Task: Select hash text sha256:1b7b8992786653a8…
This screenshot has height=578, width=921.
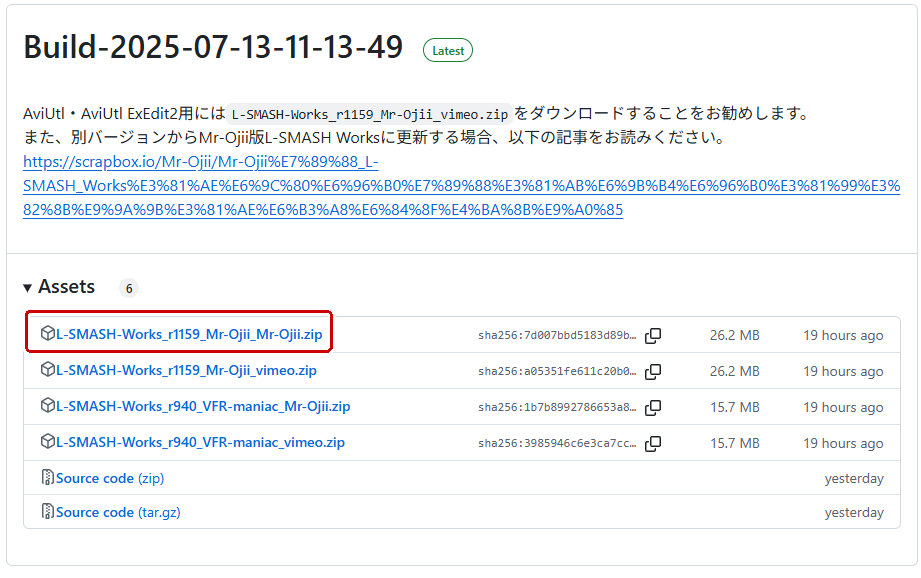Action: (x=557, y=408)
